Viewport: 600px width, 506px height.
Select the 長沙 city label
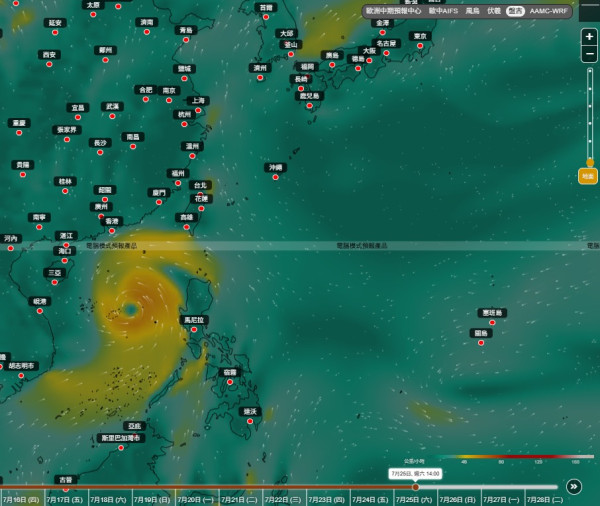(100, 143)
